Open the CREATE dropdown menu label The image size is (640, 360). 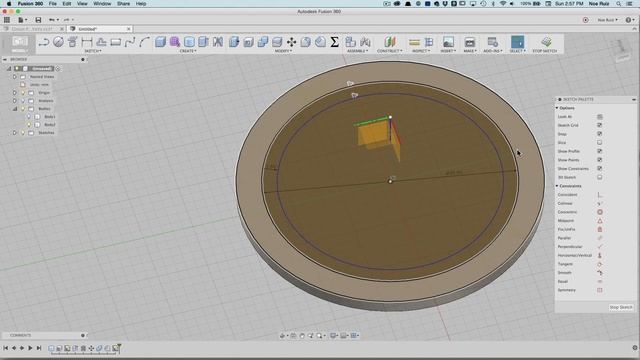point(188,51)
